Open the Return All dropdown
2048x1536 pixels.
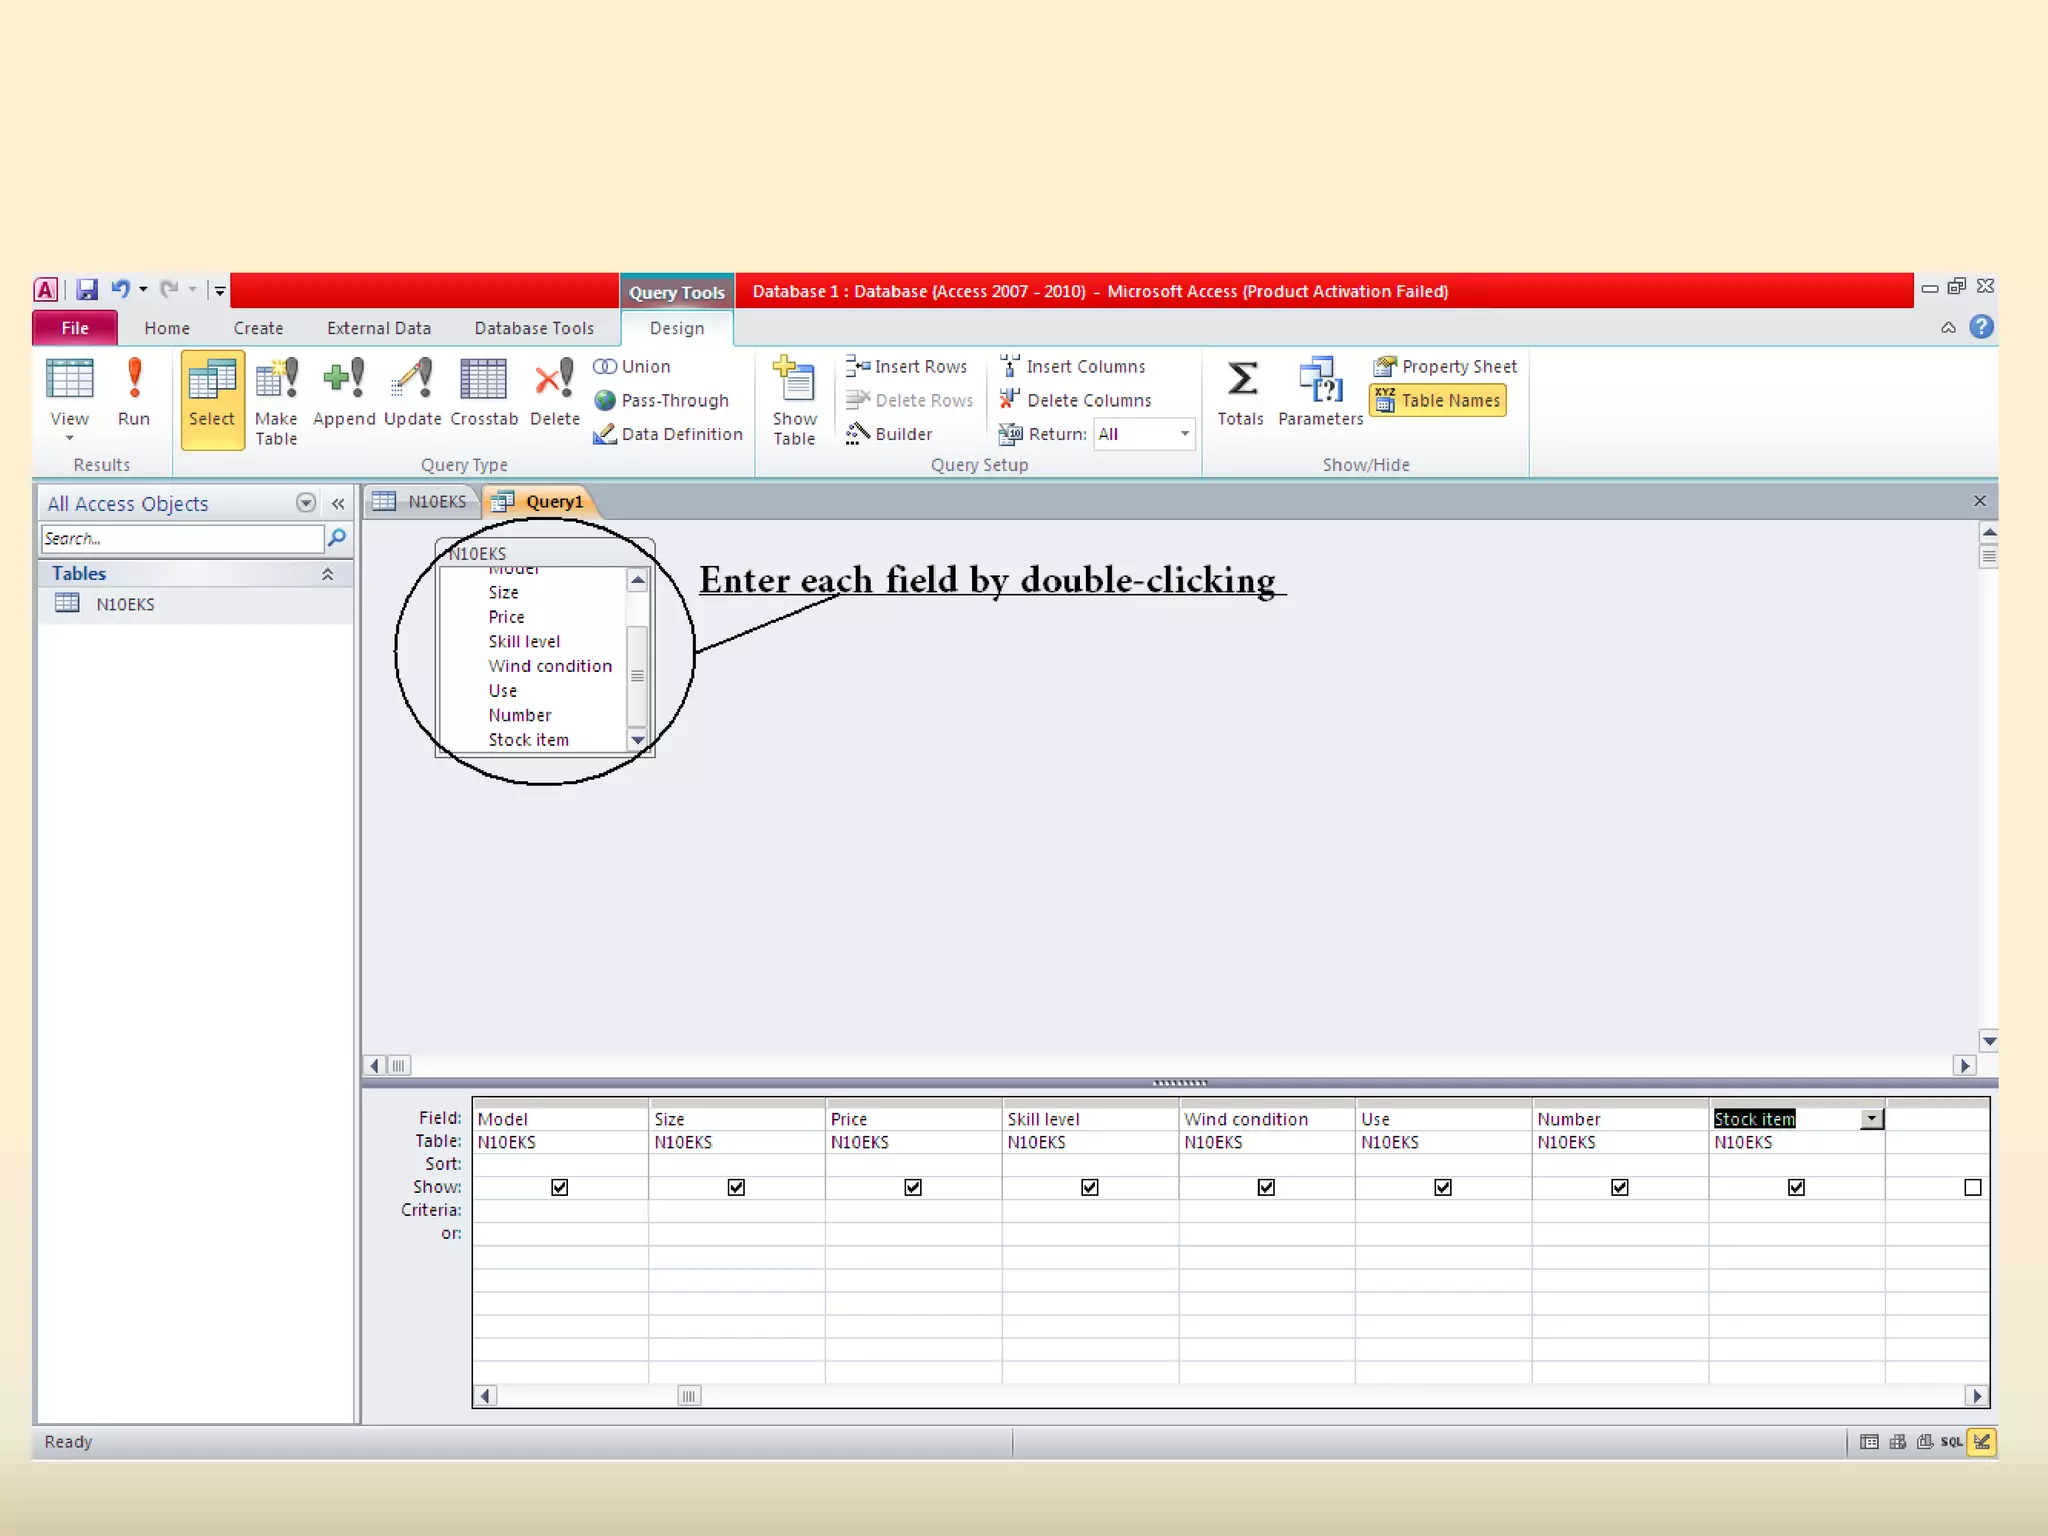pos(1184,434)
